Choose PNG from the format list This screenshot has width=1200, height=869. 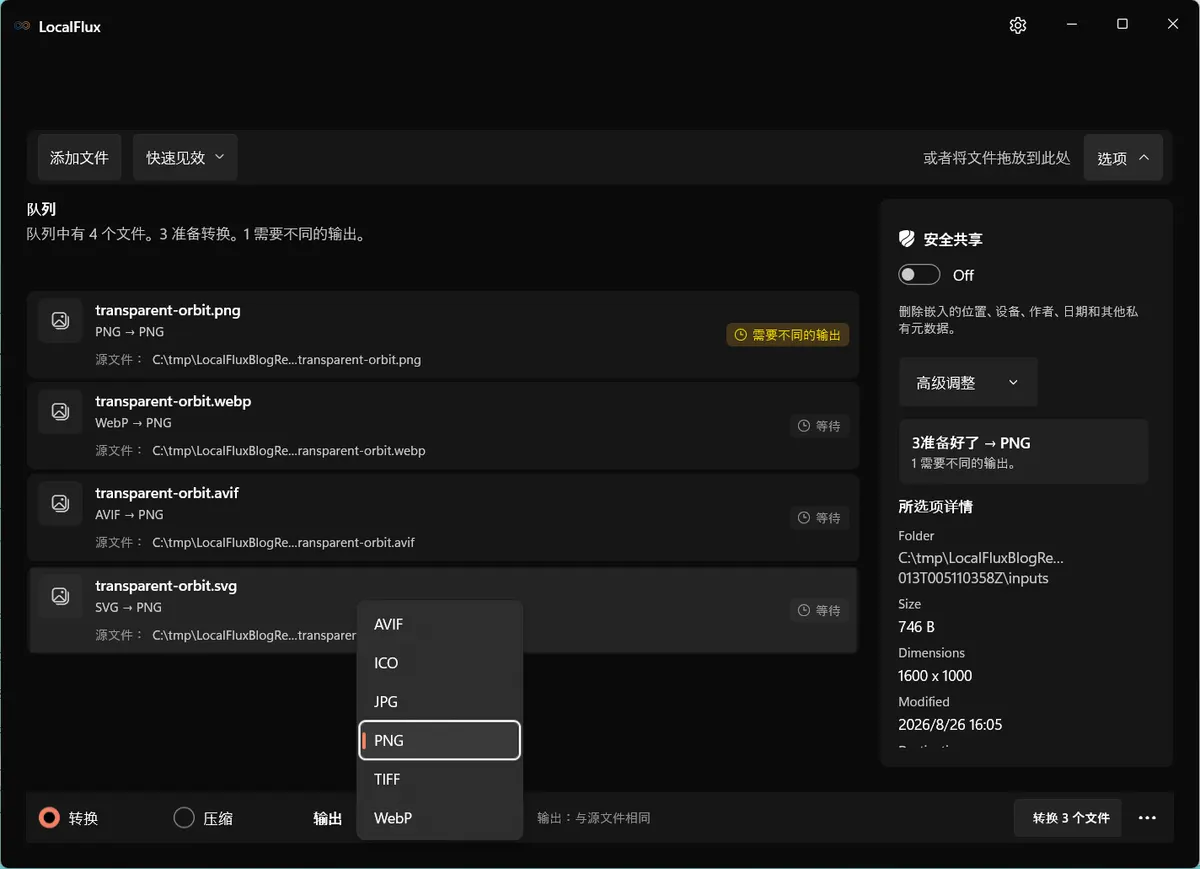[x=440, y=740]
